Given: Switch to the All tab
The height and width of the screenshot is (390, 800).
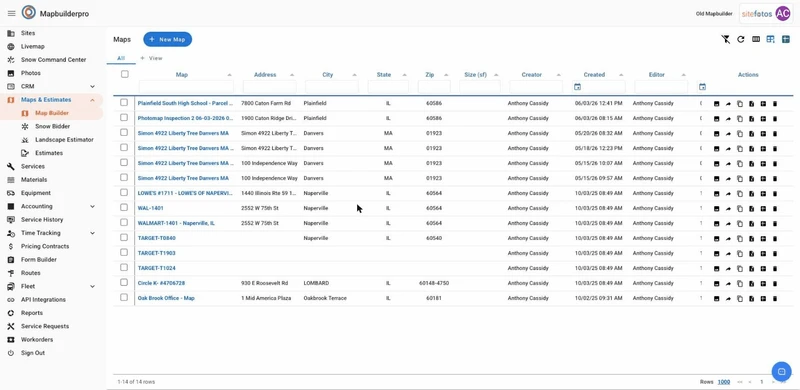Looking at the screenshot, I should [x=121, y=58].
